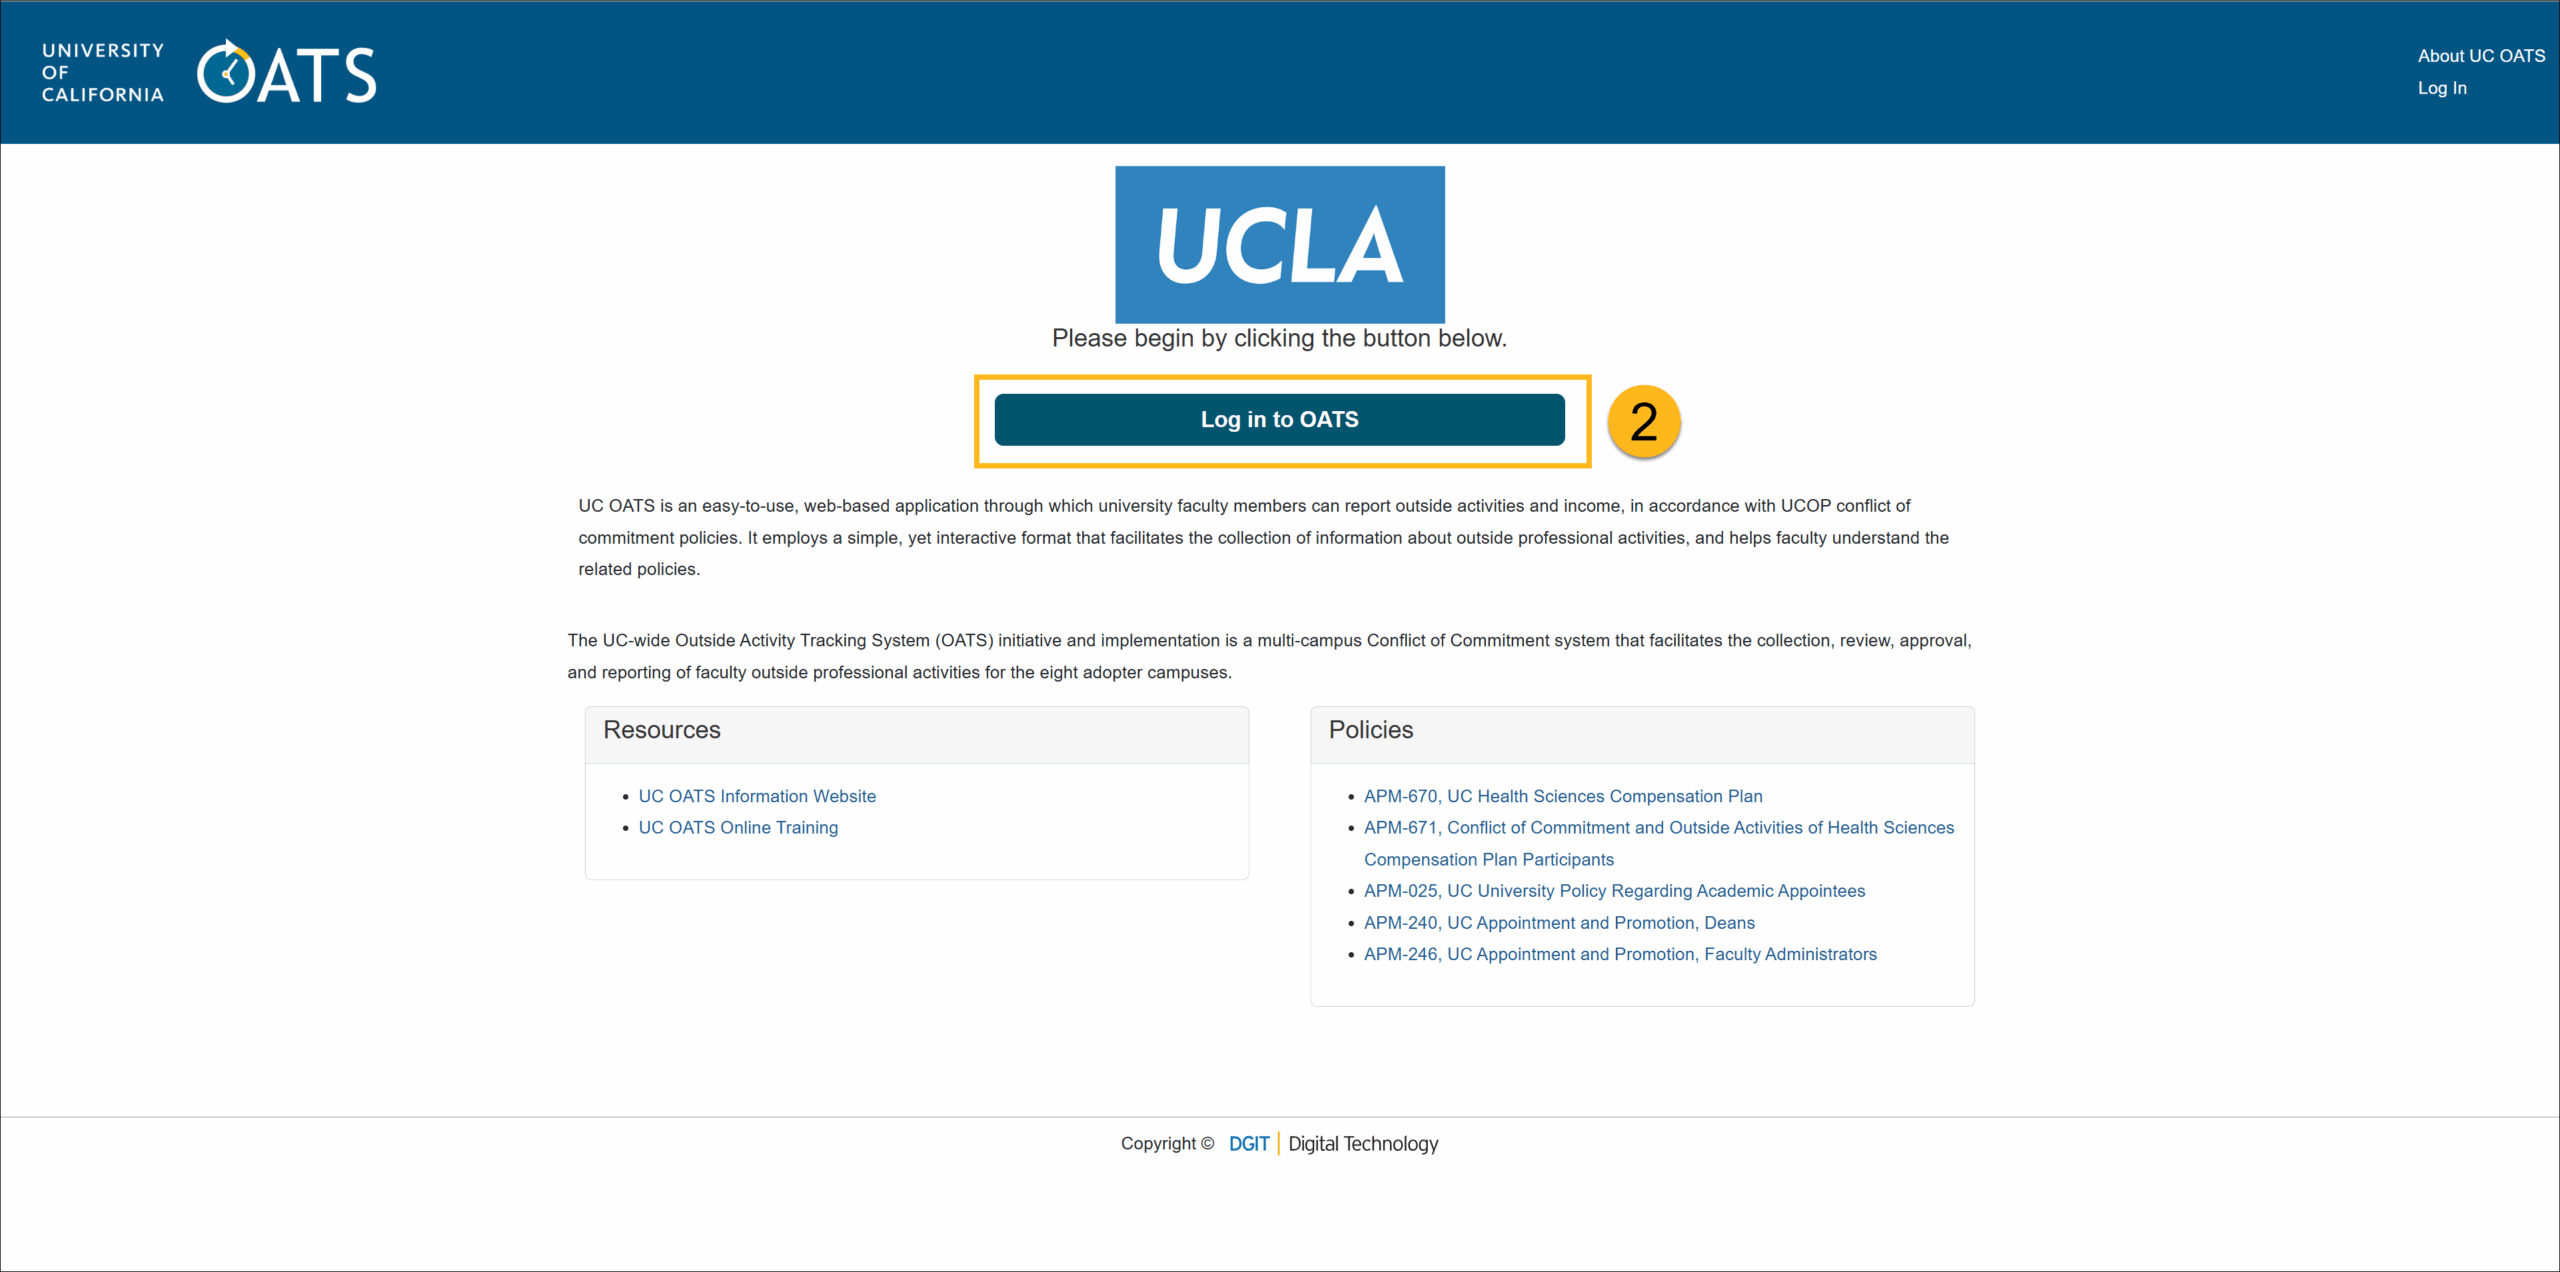Screen dimensions: 2560x1272
Task: Click the Resources panel heading
Action: click(661, 730)
